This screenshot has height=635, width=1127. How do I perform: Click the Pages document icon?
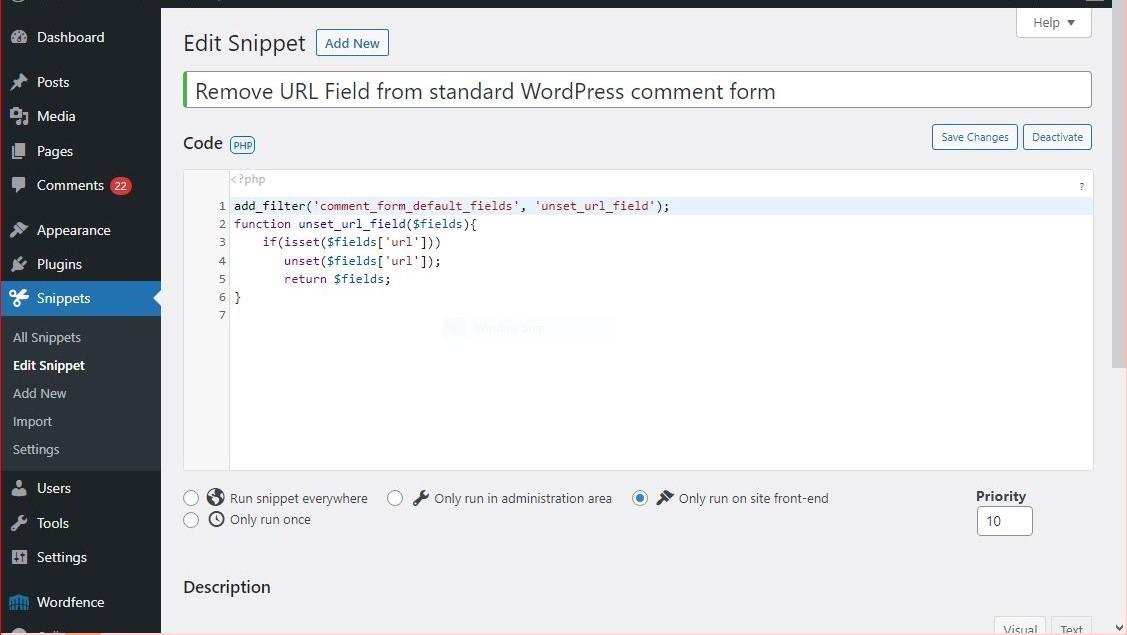point(19,151)
